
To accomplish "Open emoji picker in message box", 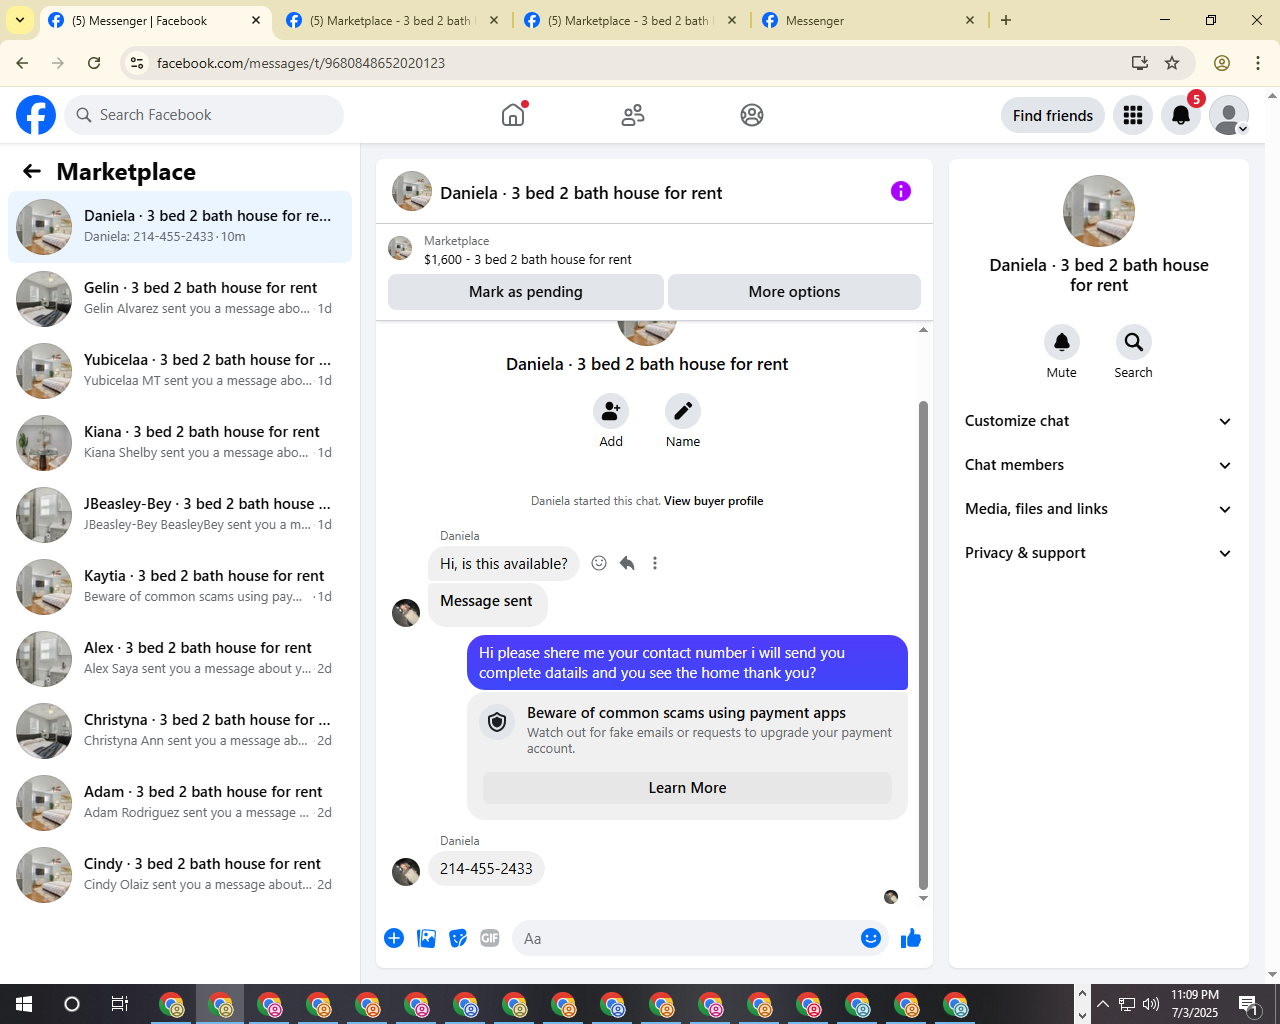I will (871, 938).
